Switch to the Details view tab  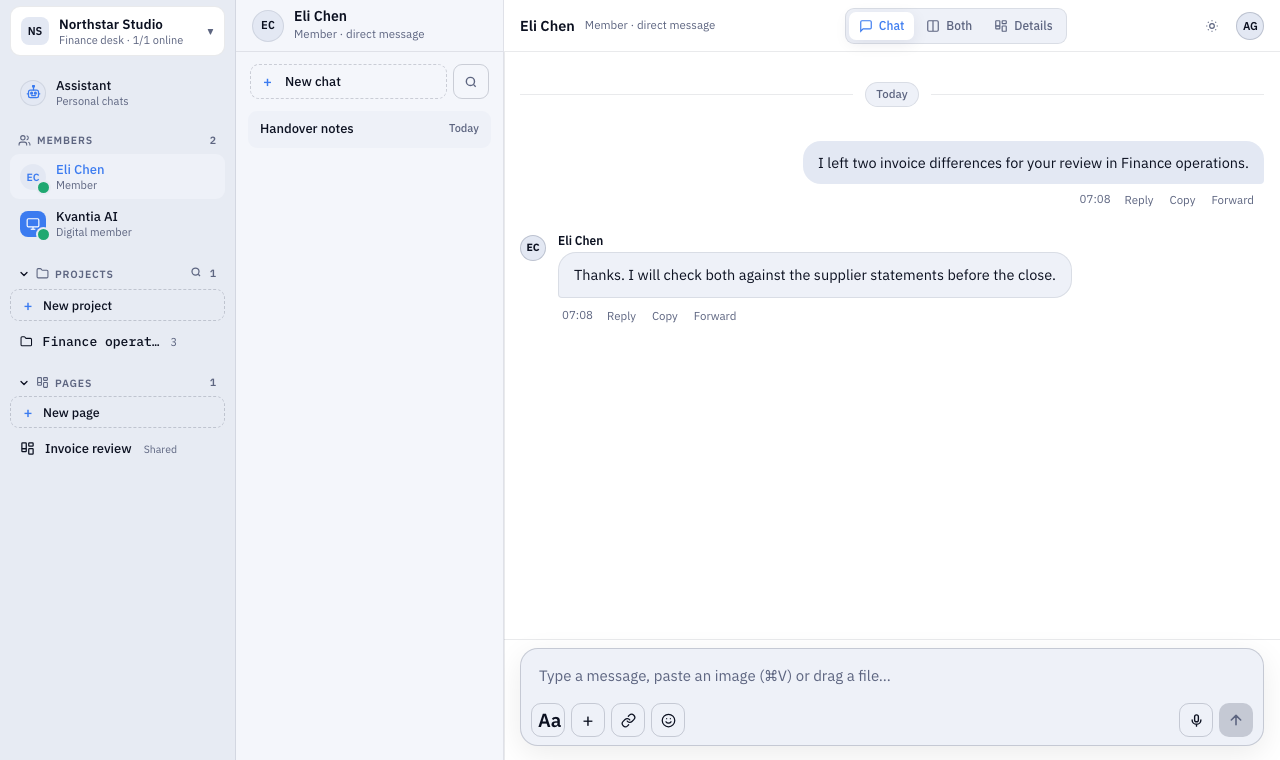pos(1023,26)
